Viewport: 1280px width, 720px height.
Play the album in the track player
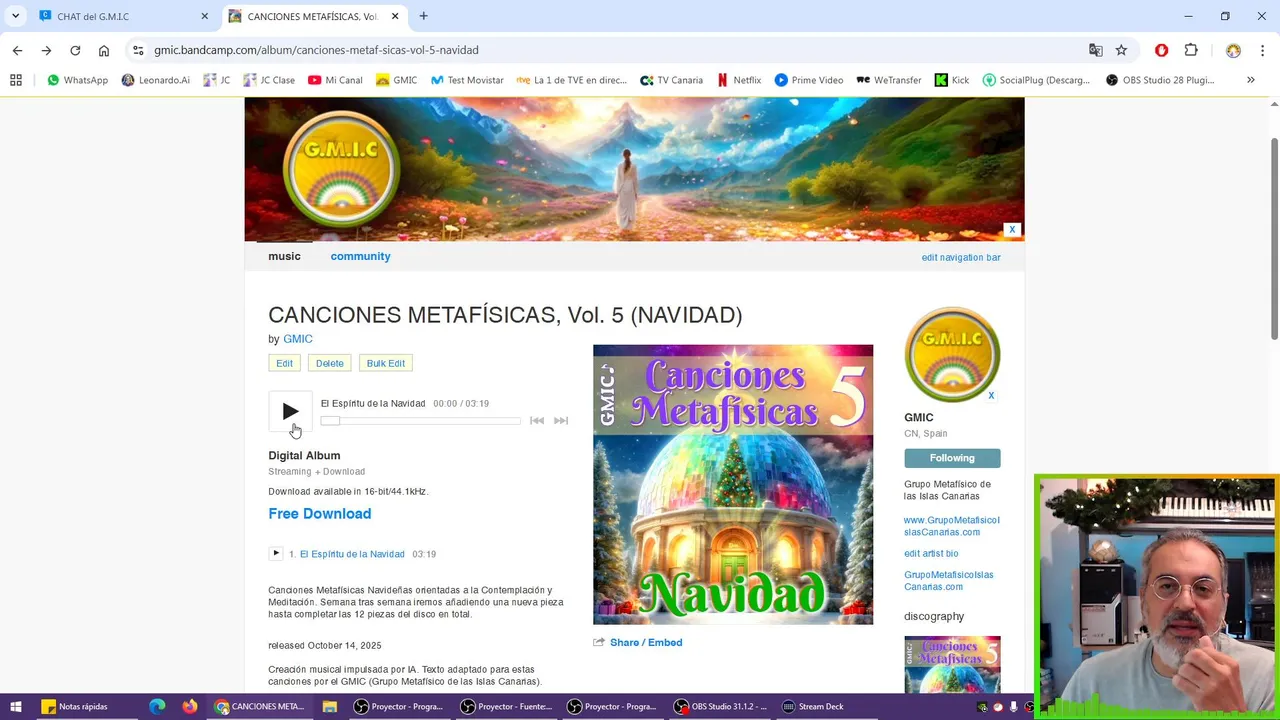pyautogui.click(x=290, y=411)
